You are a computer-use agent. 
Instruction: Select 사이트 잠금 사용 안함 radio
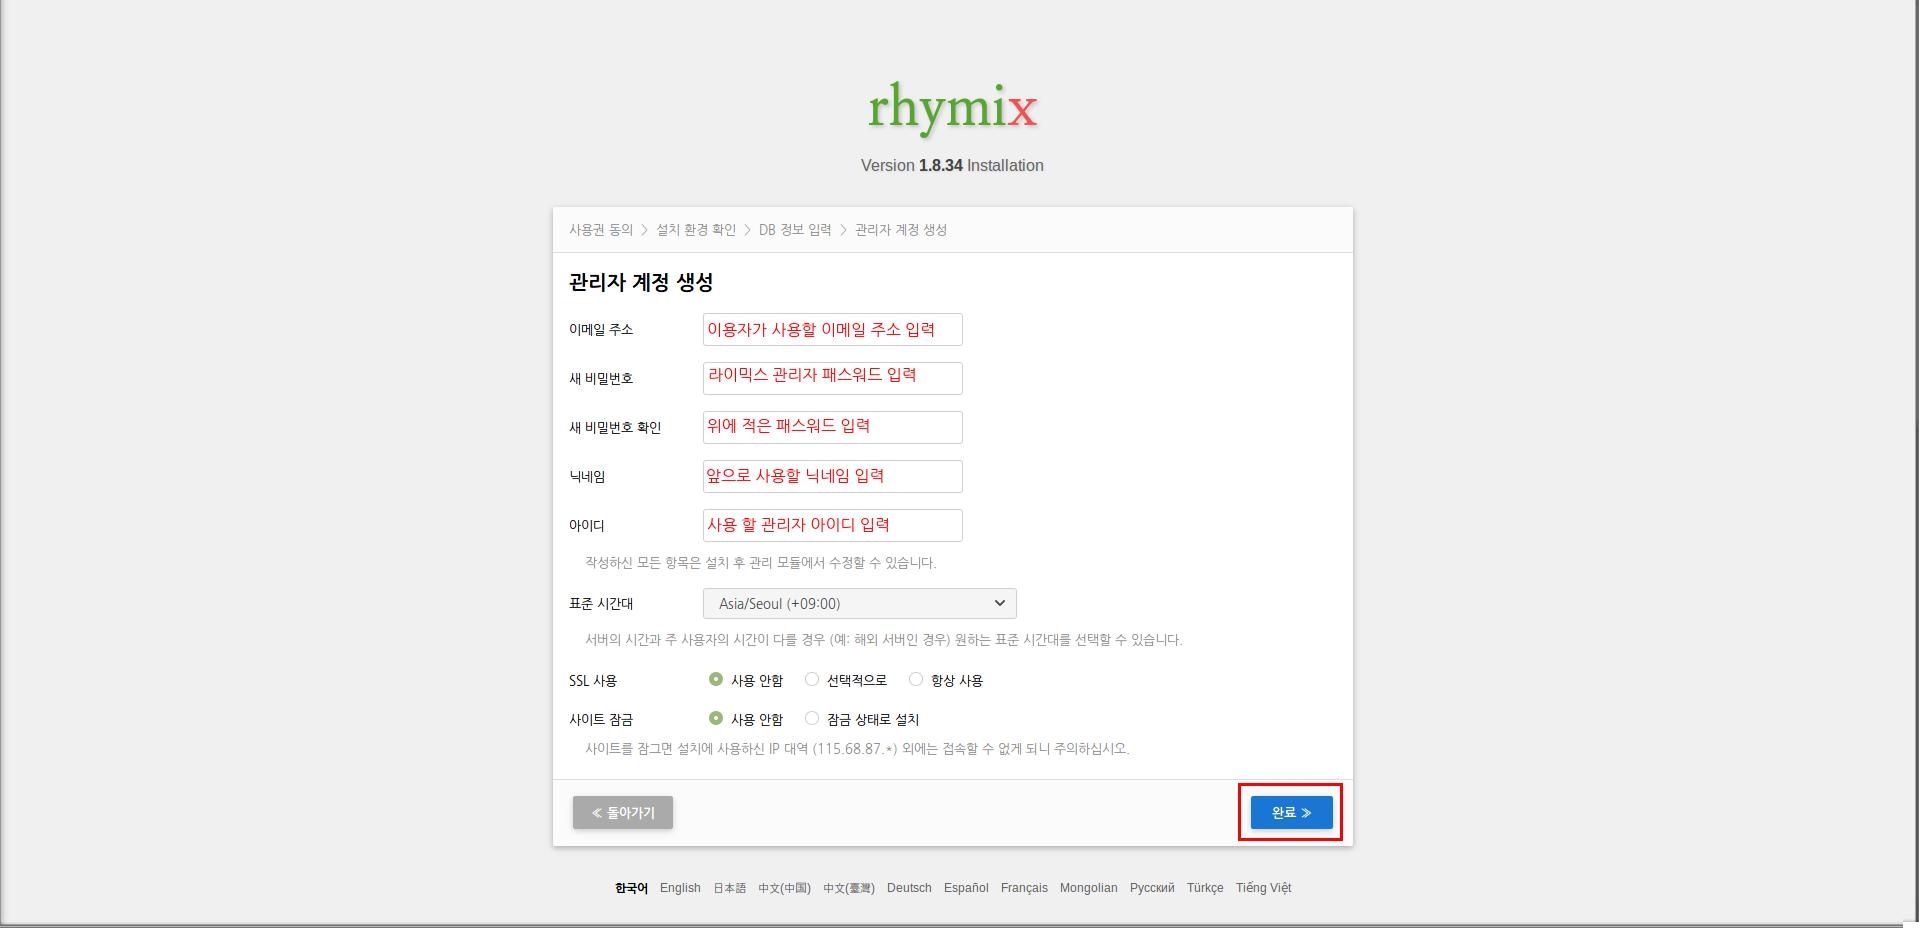716,718
